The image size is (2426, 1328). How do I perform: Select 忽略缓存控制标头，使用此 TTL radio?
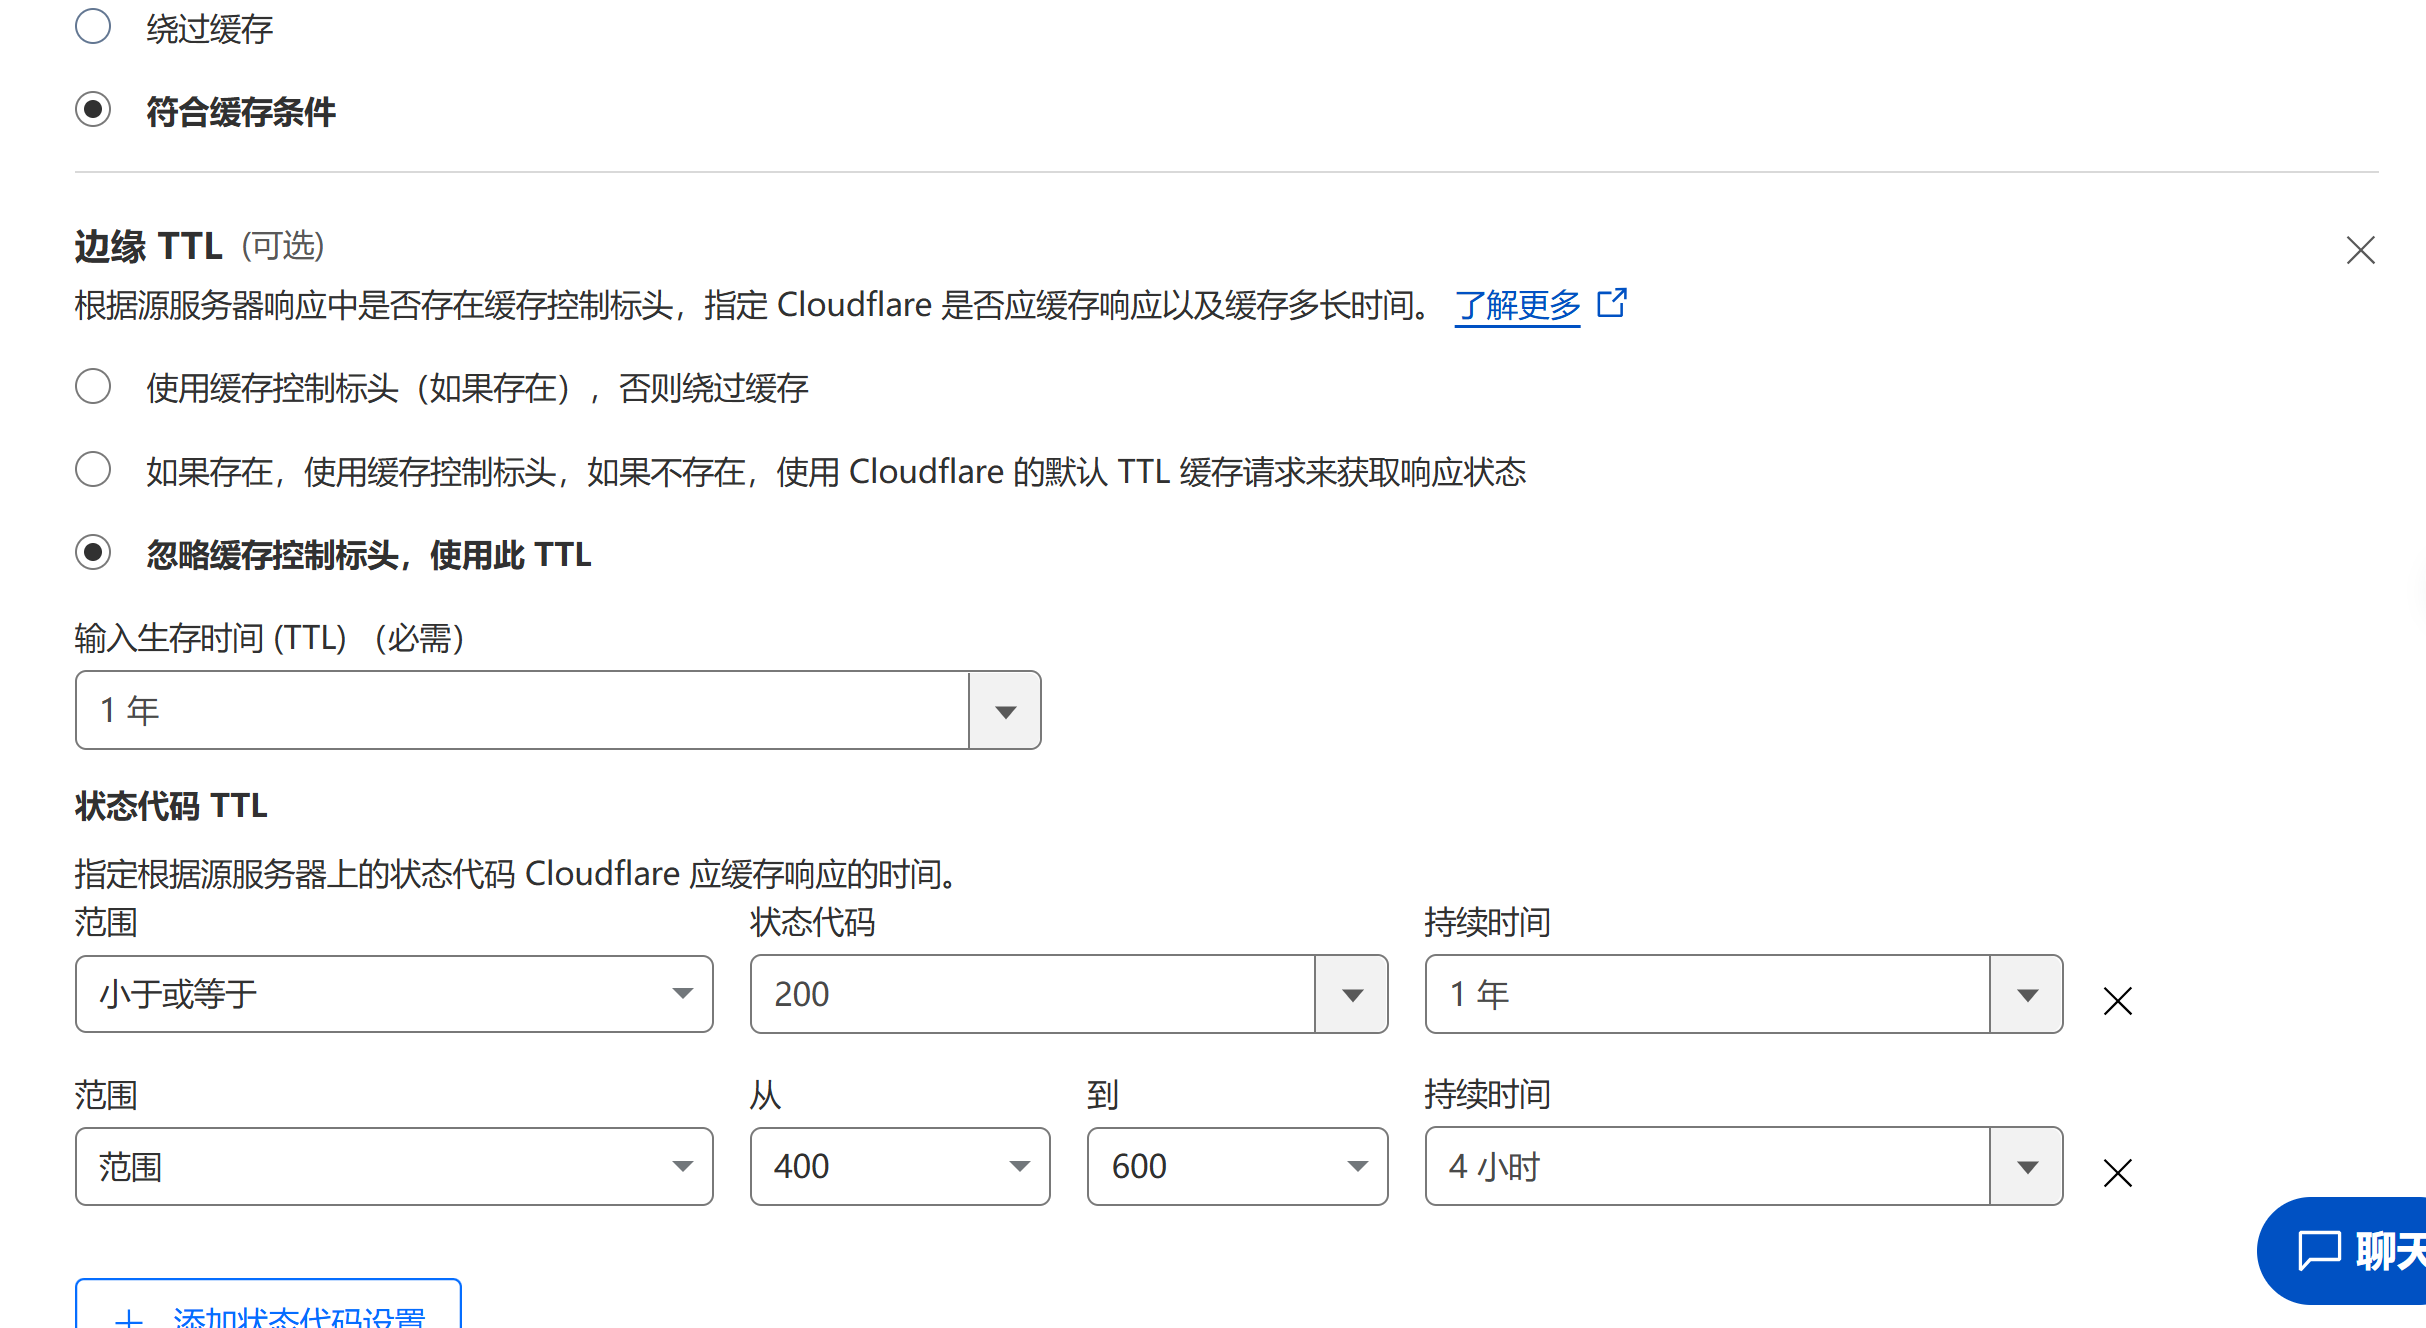(x=93, y=552)
